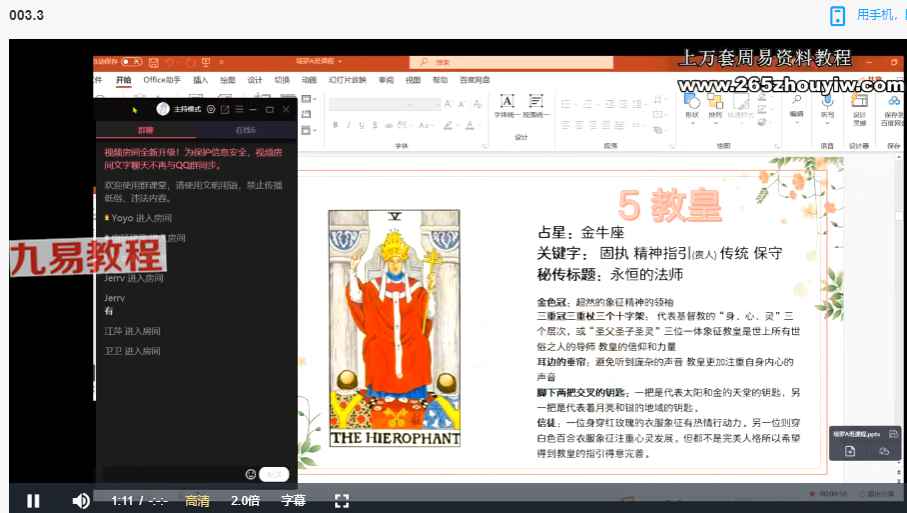Screen dimensions: 907x513
Task: Toggle 字幕 subtitles in the player
Action: [293, 500]
